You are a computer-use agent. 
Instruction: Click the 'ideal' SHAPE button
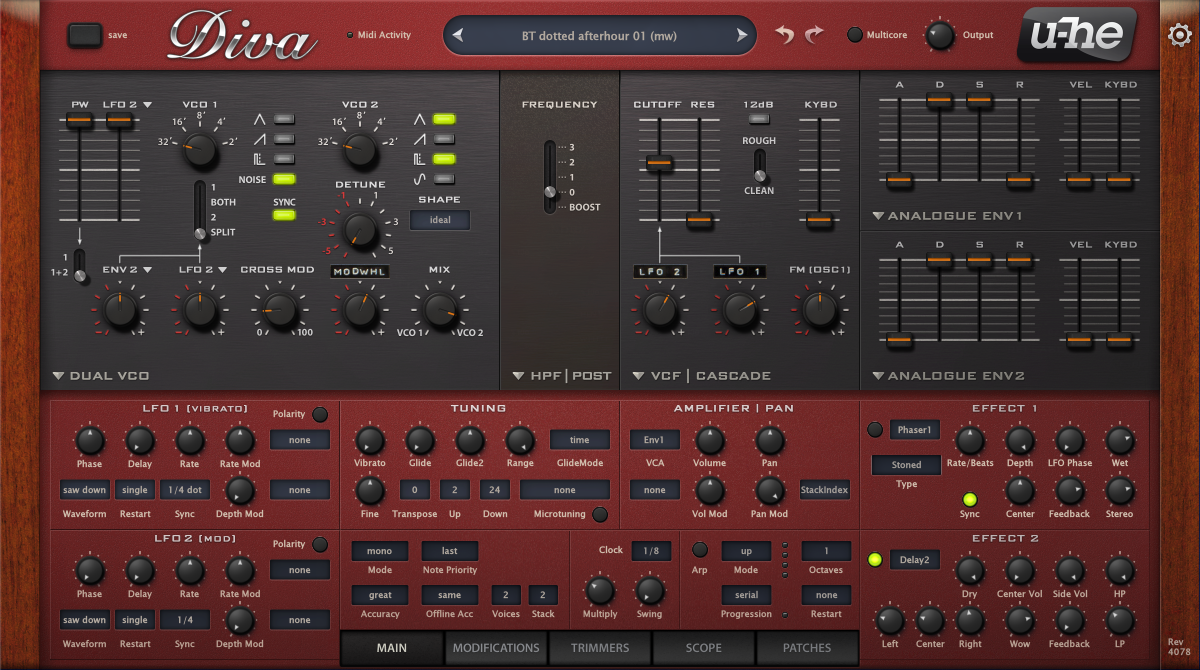pos(439,220)
